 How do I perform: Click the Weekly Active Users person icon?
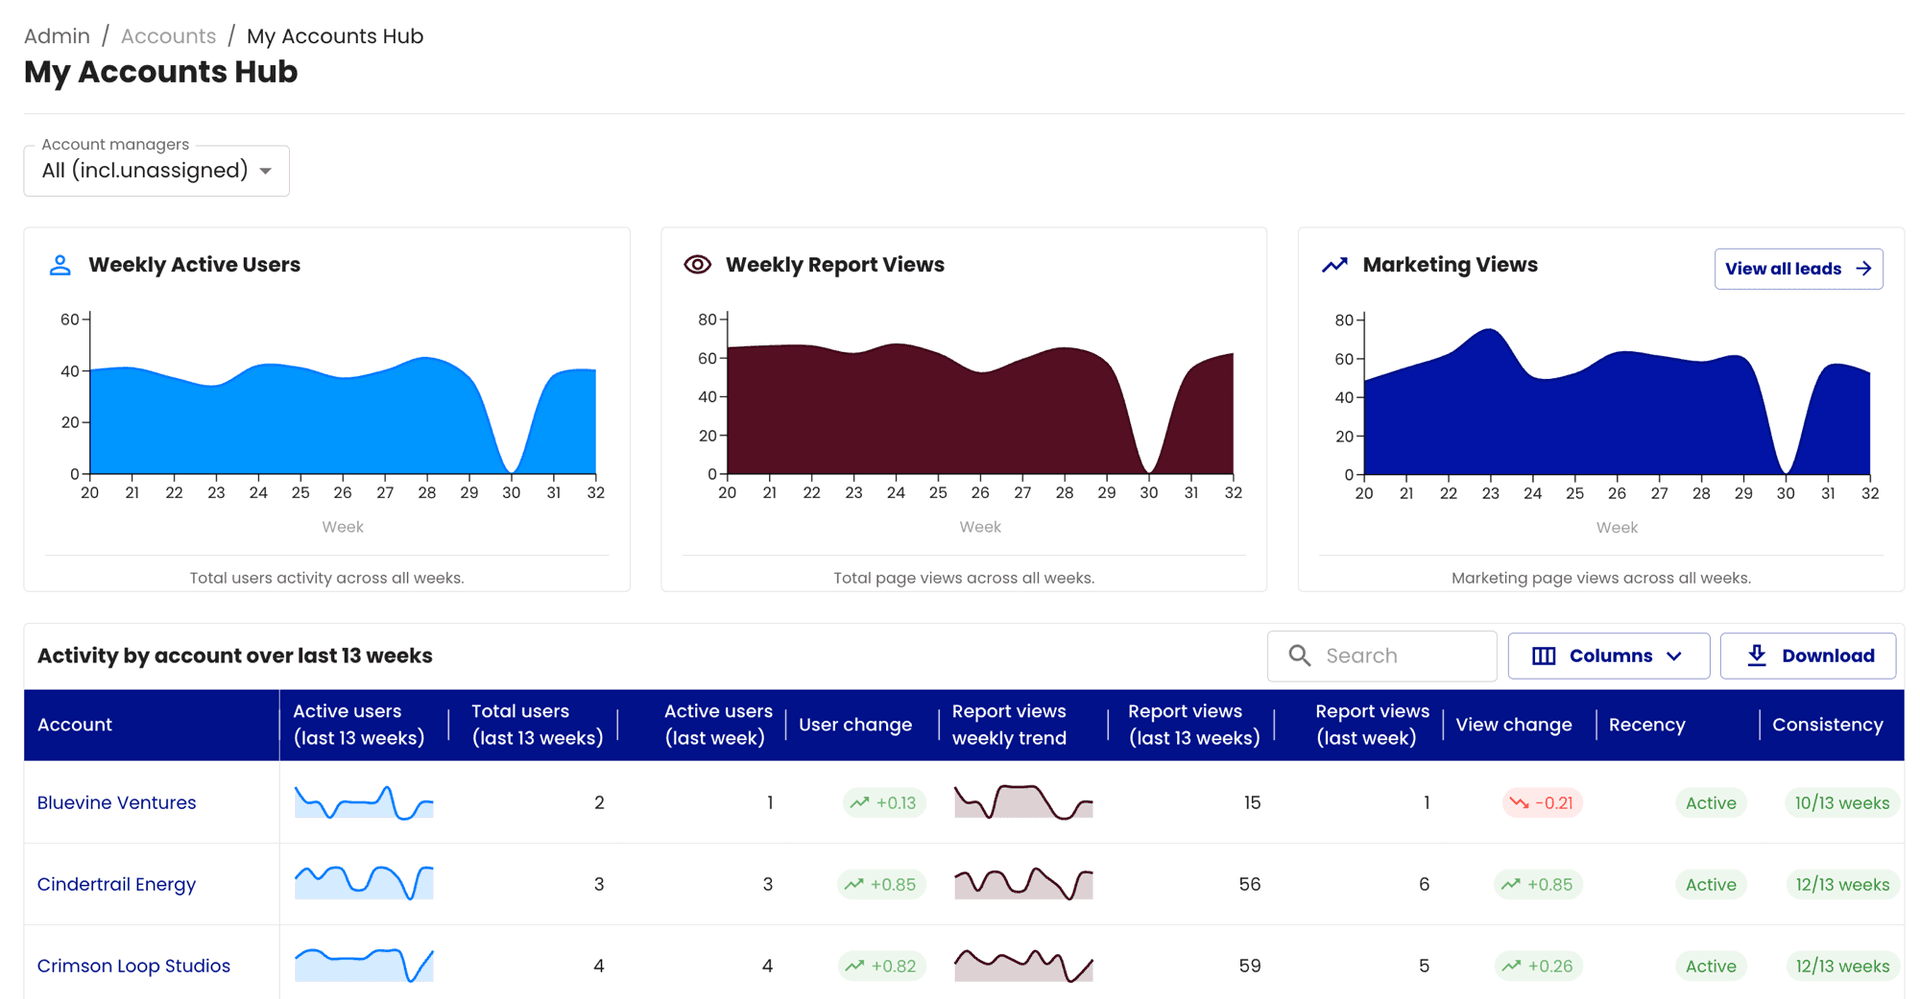60,265
